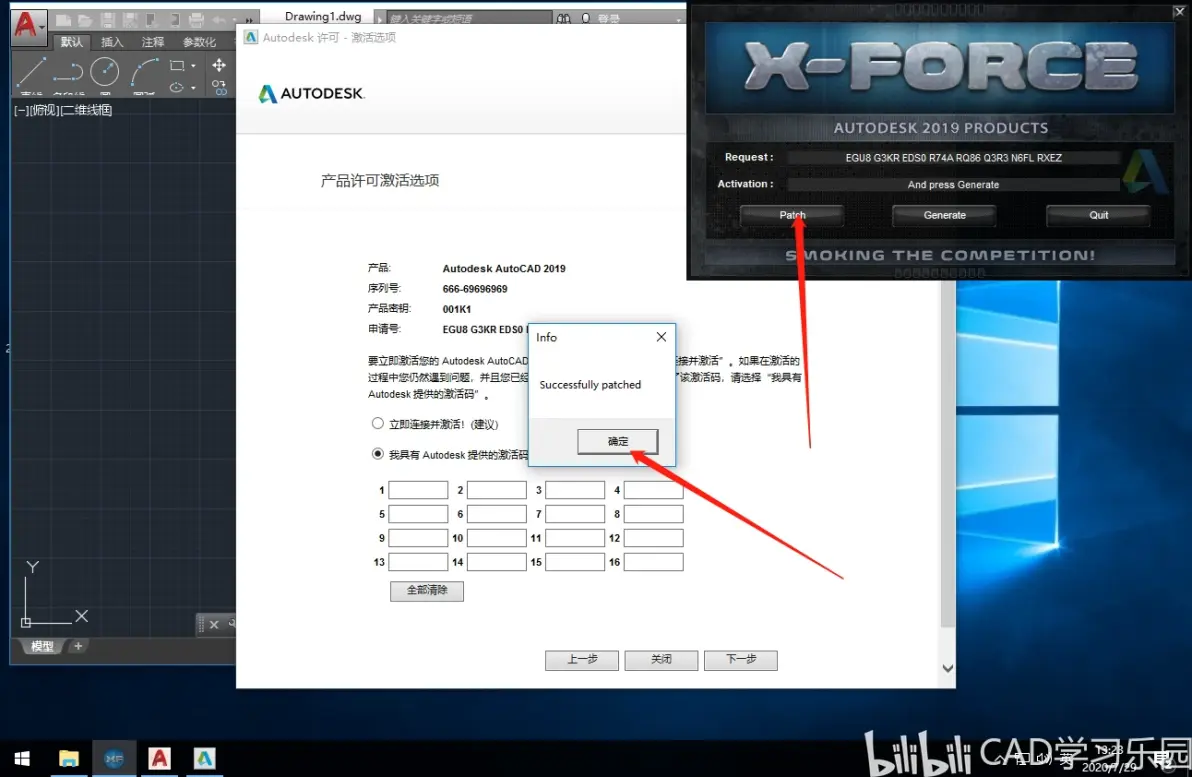
Task: Click the Generate button in X-Force
Action: point(944,215)
